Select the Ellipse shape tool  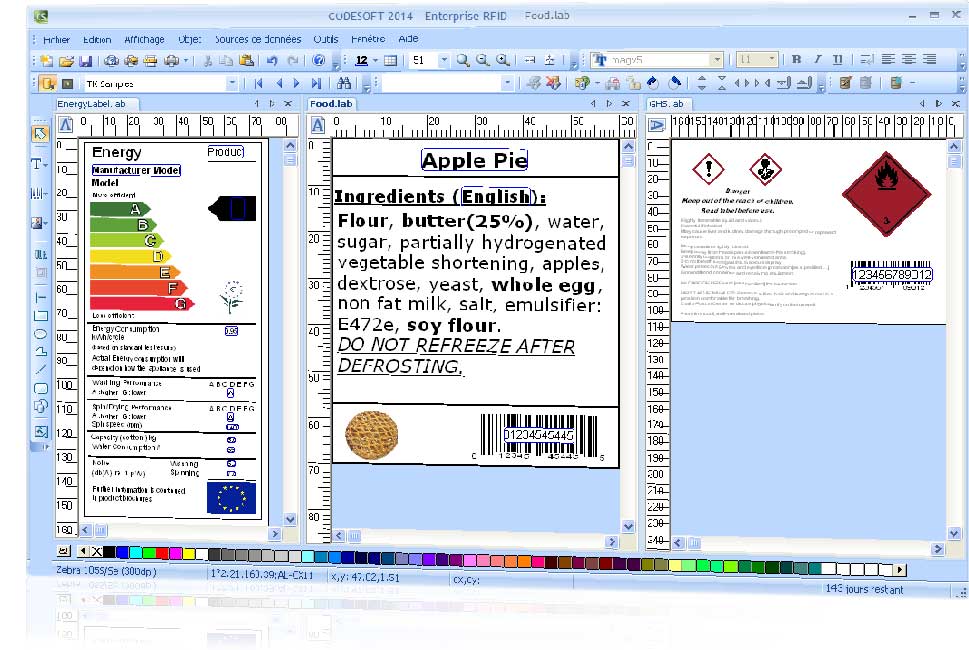click(x=41, y=333)
